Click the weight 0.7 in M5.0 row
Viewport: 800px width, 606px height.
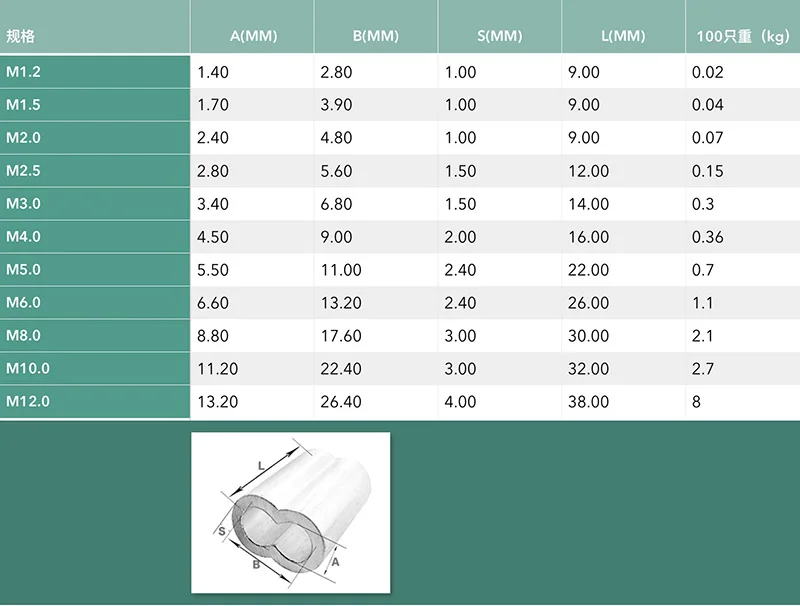(703, 270)
